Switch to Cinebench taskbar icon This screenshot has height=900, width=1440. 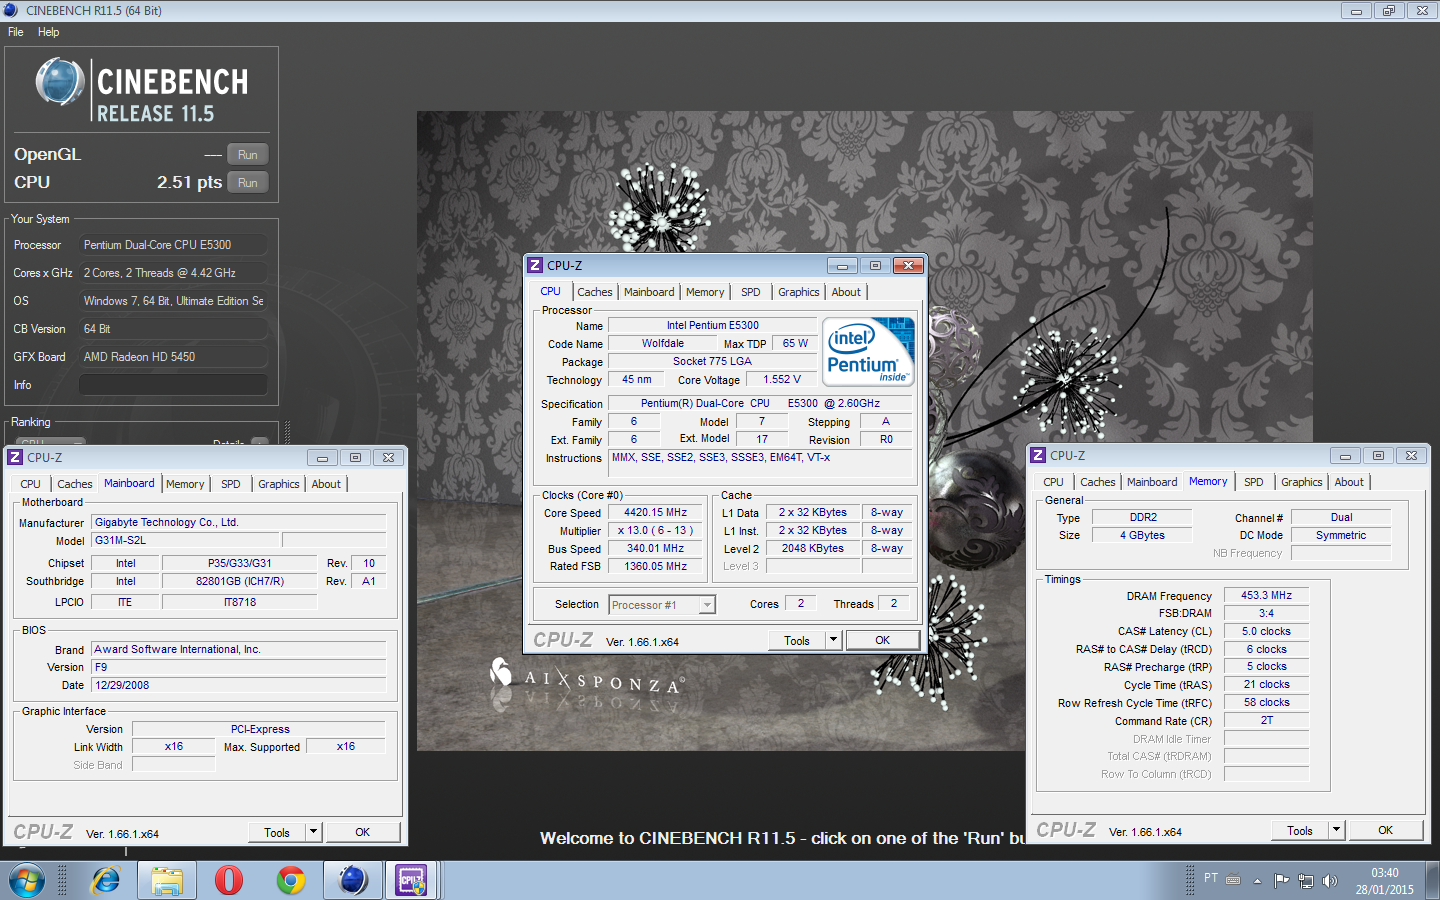click(353, 880)
